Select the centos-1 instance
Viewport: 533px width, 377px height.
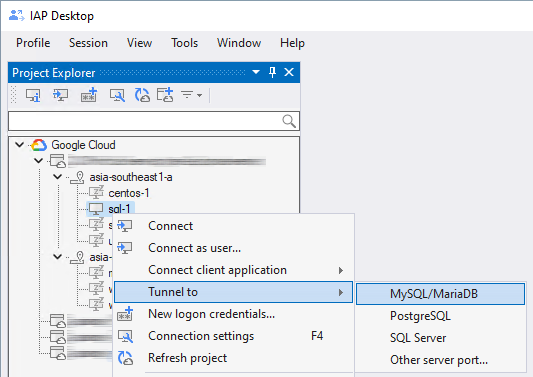coord(129,193)
